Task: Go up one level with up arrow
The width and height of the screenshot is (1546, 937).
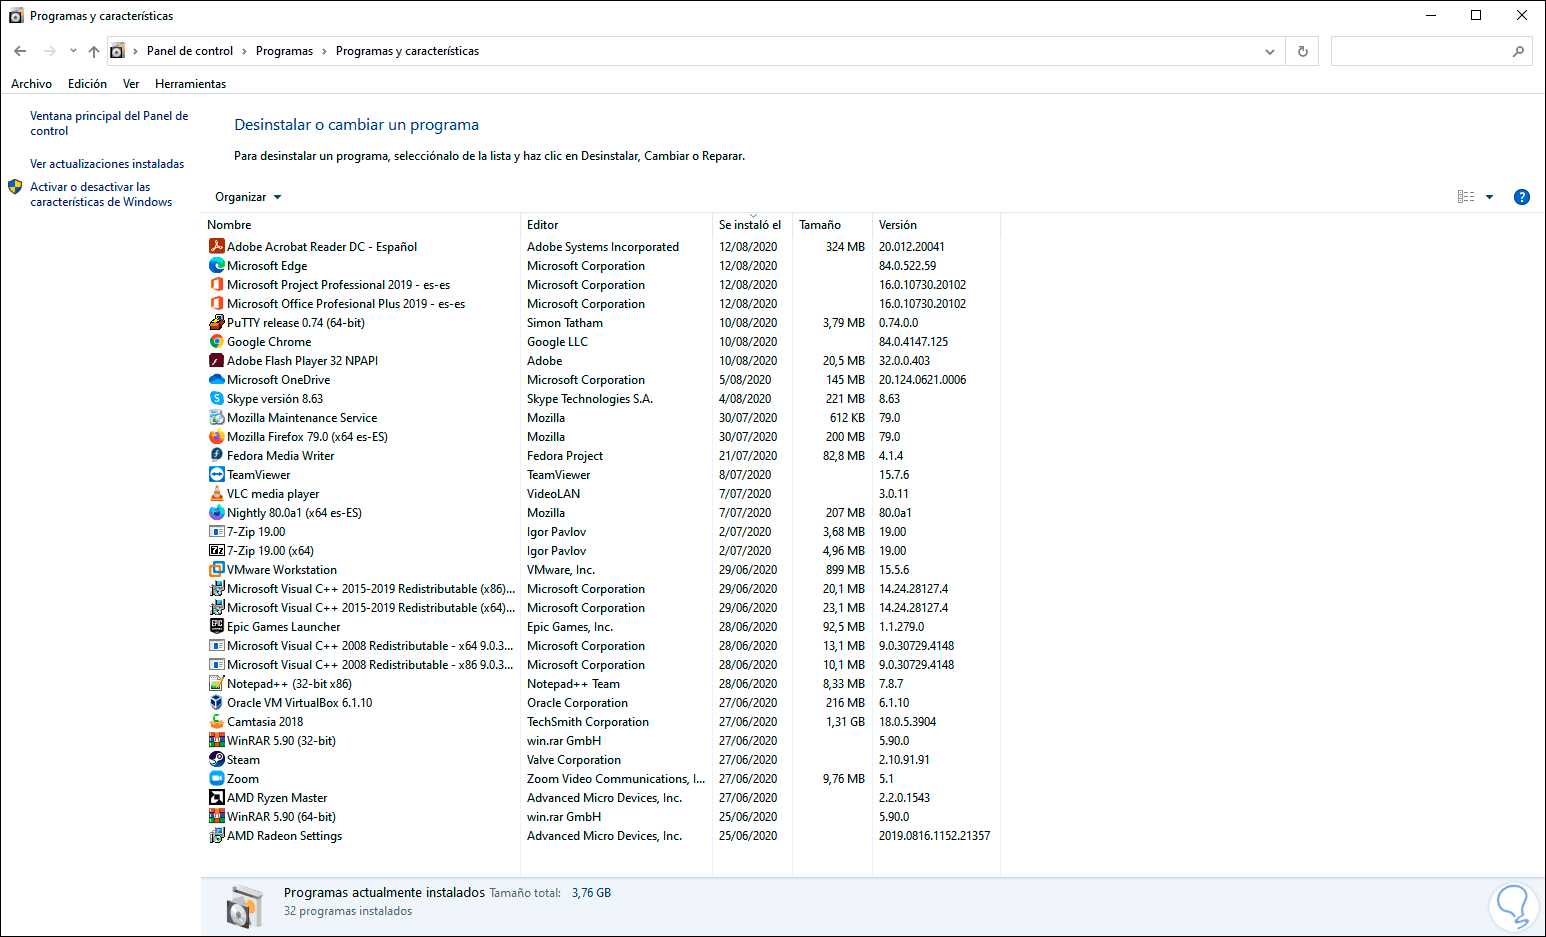Action: coord(94,51)
